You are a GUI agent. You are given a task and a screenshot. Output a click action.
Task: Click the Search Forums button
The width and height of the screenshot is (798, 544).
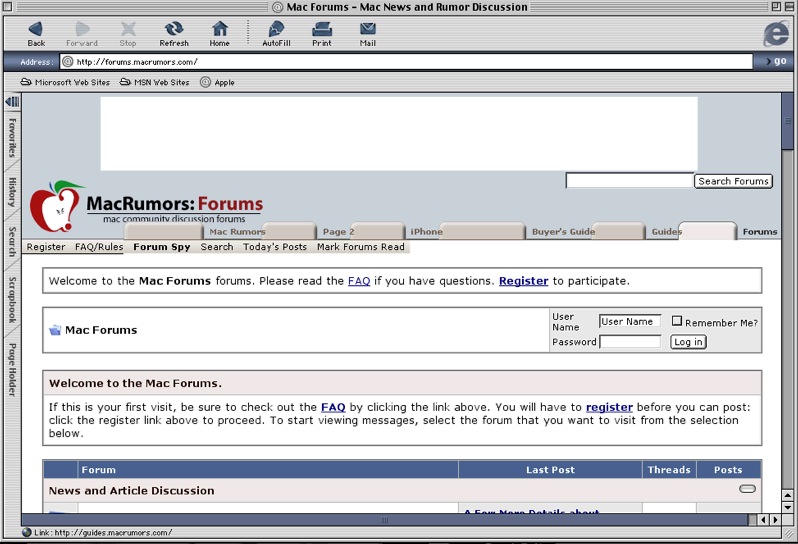coord(733,181)
